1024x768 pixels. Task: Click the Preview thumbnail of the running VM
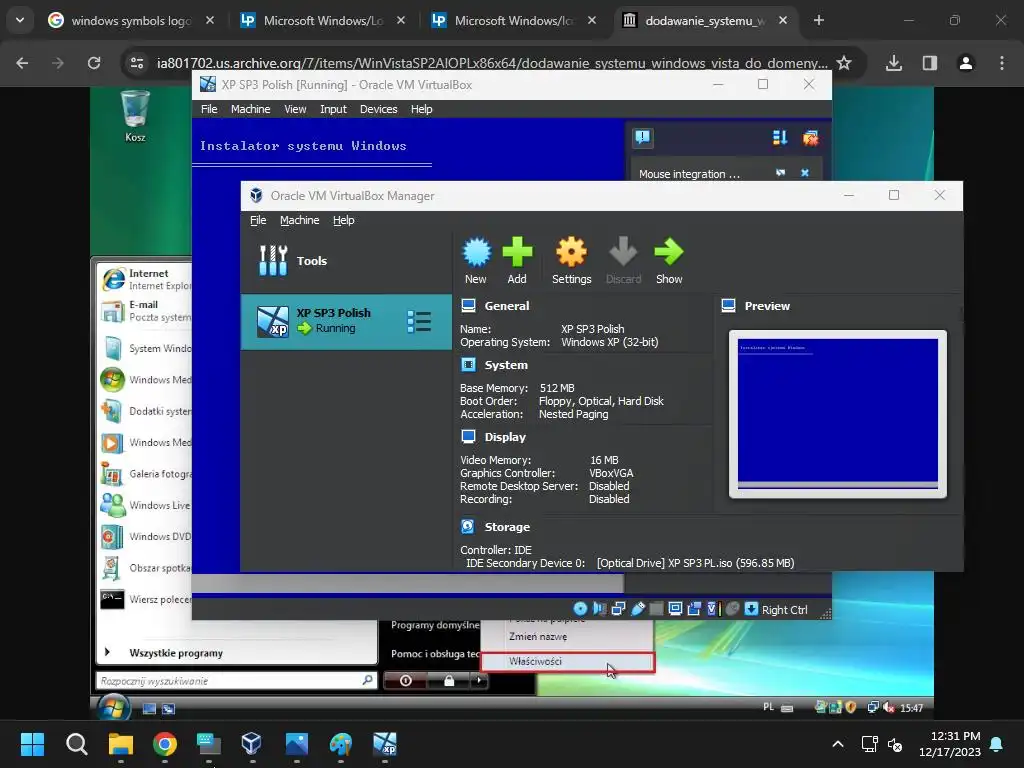coord(837,413)
